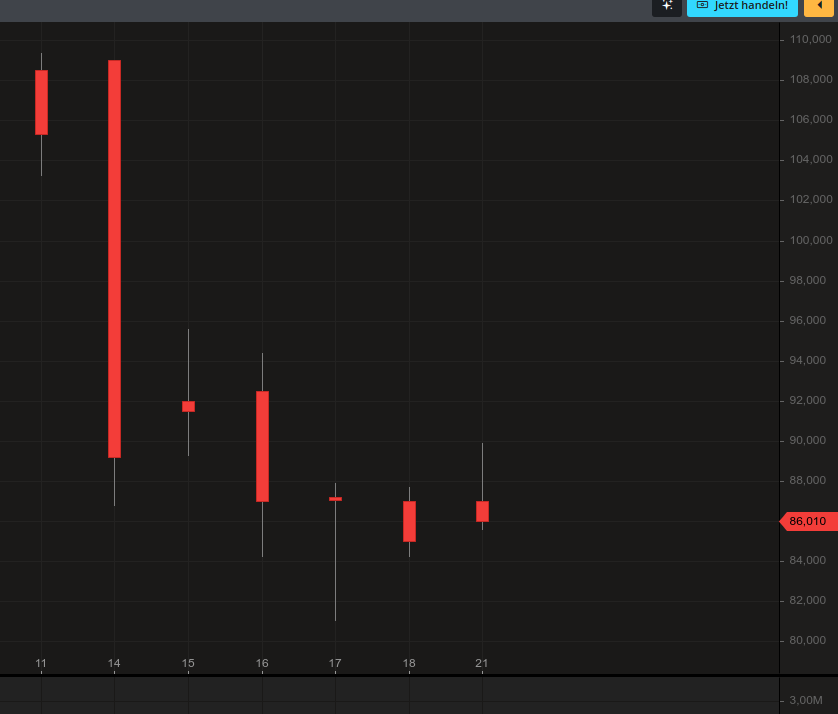Click the '18' date label on the time axis
Image resolution: width=838 pixels, height=714 pixels.
point(409,663)
